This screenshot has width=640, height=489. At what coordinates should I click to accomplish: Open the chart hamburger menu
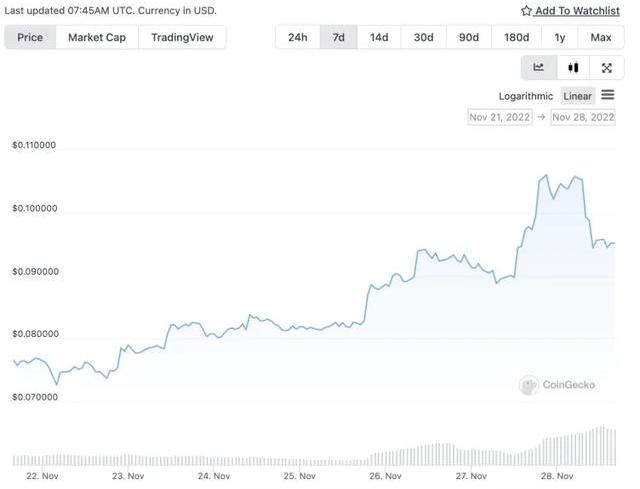coord(608,95)
